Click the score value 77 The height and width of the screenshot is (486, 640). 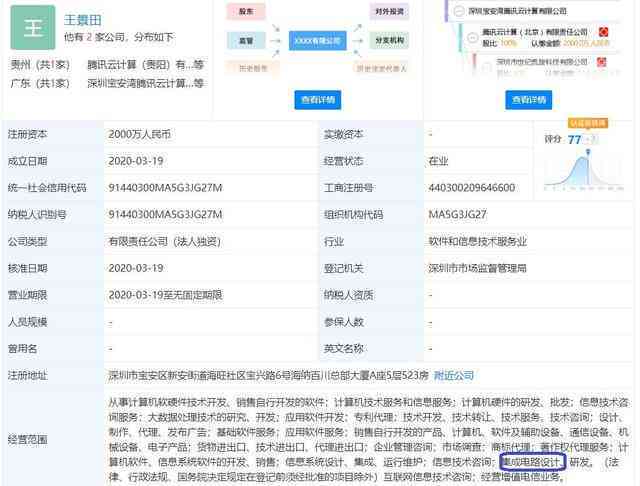[574, 140]
